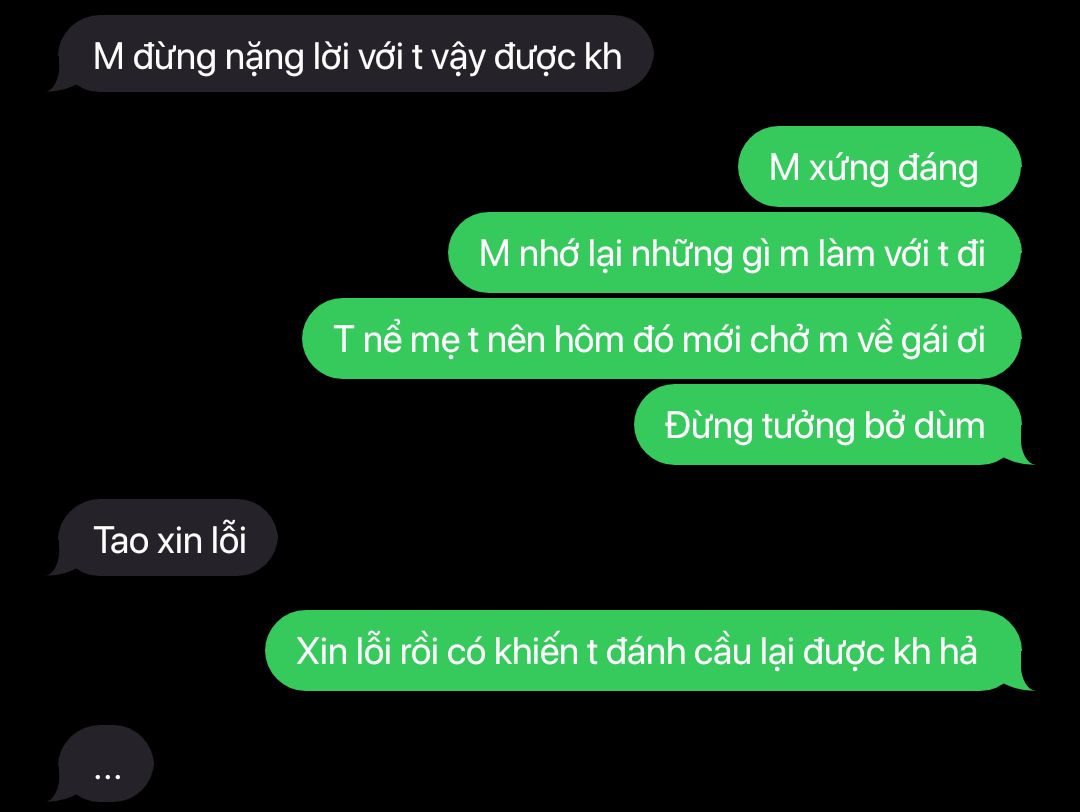Tap the "Đừng tưởng bở dùm" message
1080x812 pixels.
click(x=833, y=425)
